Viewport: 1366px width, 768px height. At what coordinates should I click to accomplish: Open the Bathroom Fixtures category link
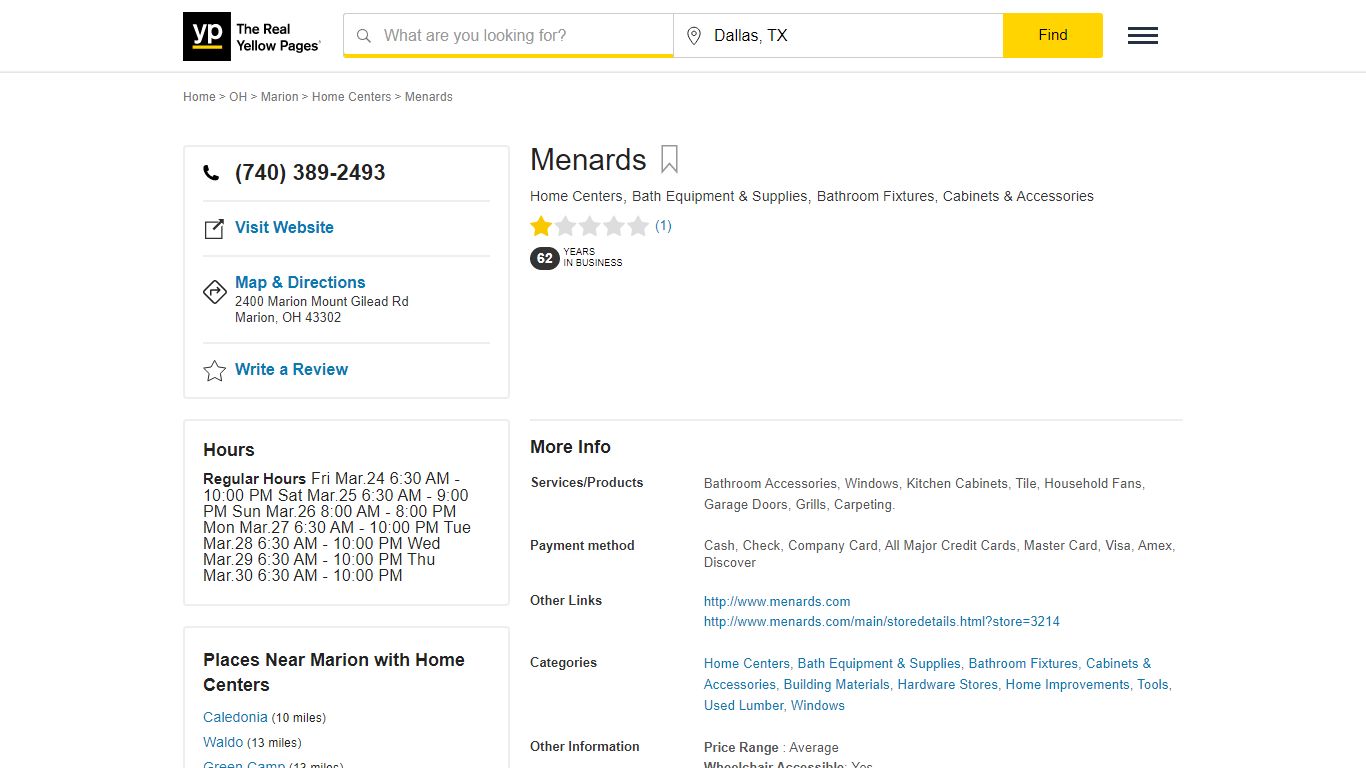tap(1023, 664)
